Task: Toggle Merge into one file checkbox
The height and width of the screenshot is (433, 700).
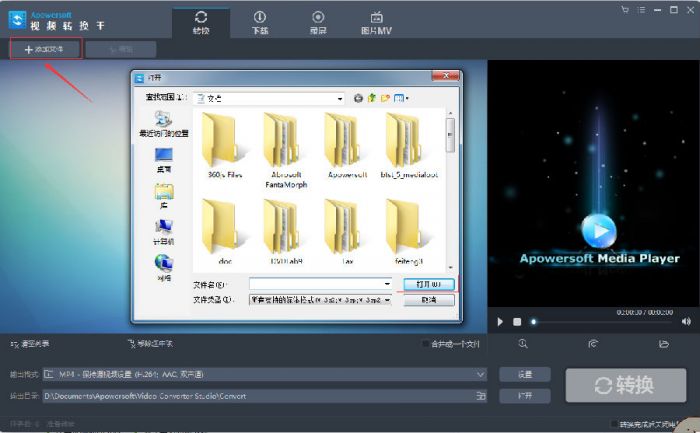Action: pos(425,344)
